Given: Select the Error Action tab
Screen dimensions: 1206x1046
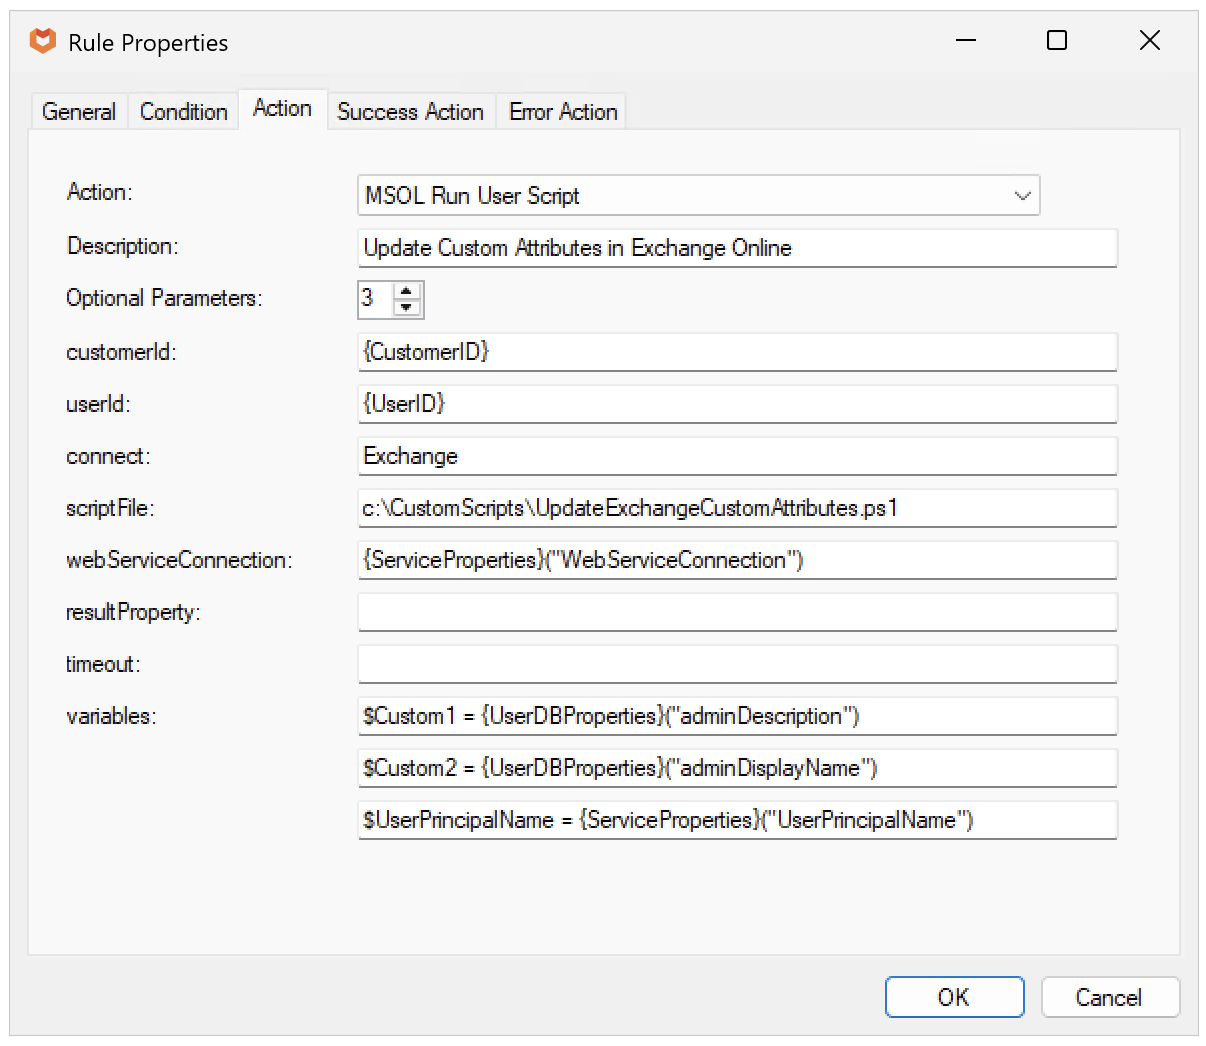Looking at the screenshot, I should coord(563,112).
